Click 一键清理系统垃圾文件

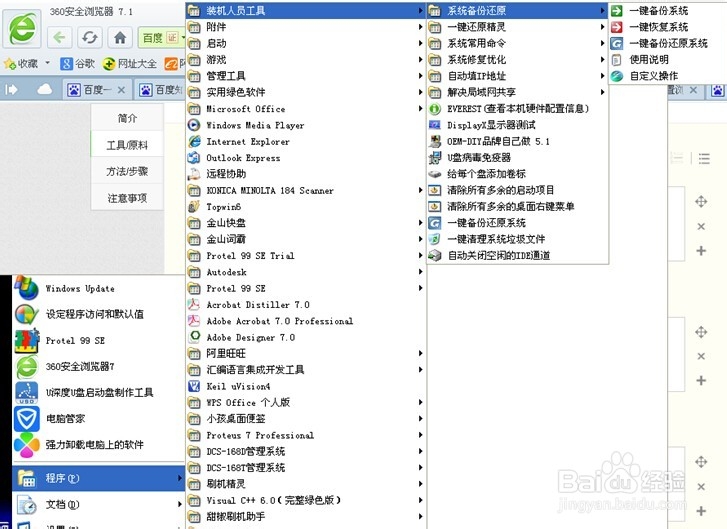coord(517,239)
